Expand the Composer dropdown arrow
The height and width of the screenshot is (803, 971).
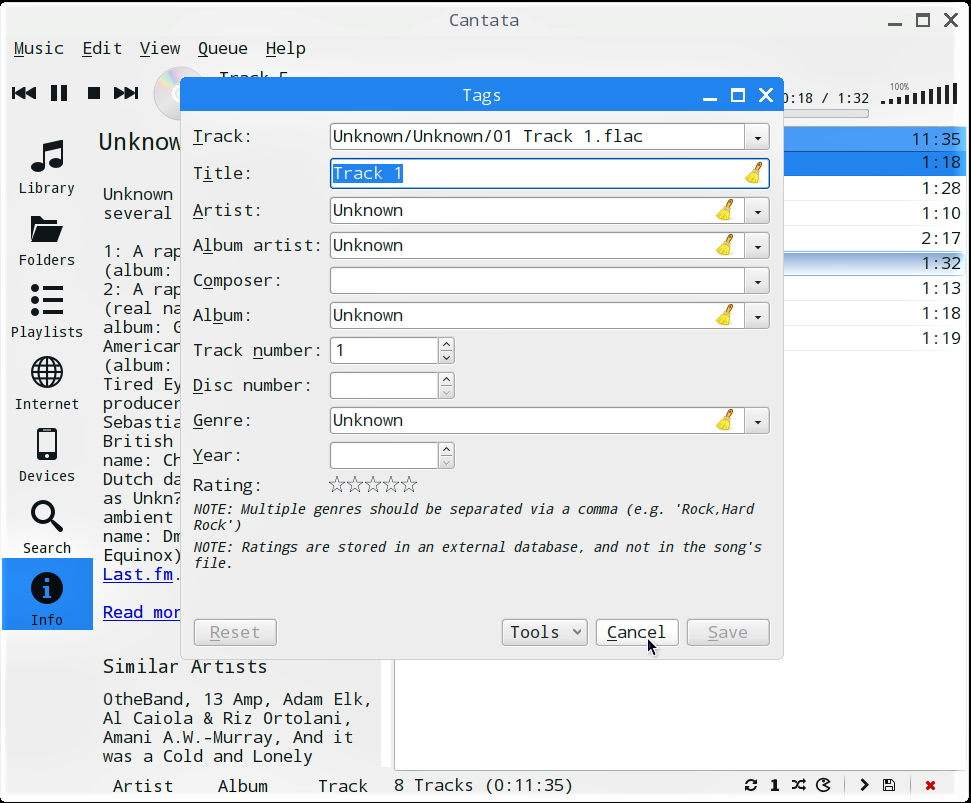pos(757,282)
